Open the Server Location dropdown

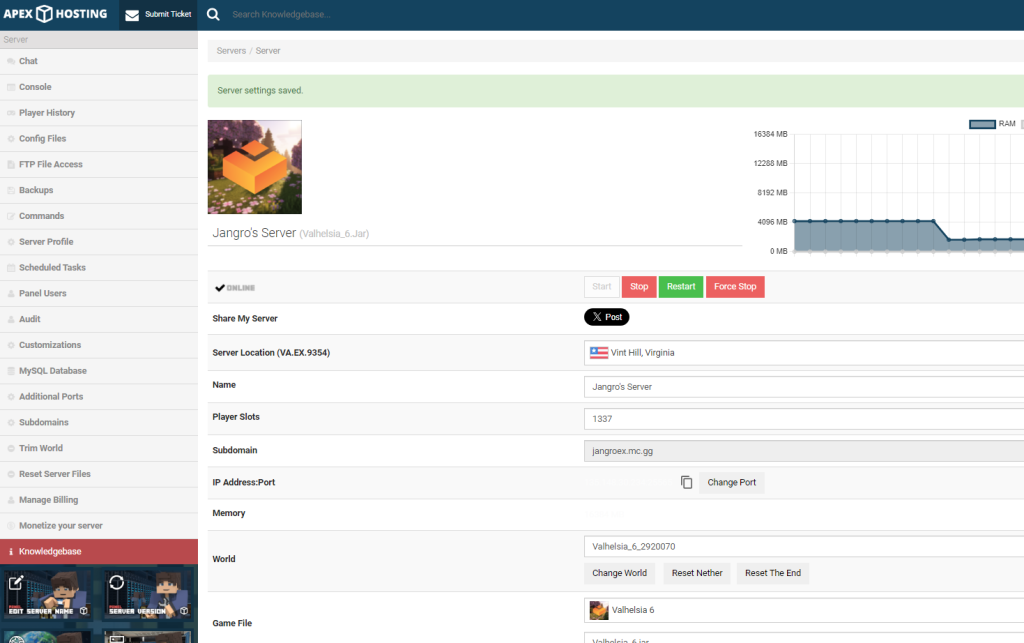pos(804,353)
